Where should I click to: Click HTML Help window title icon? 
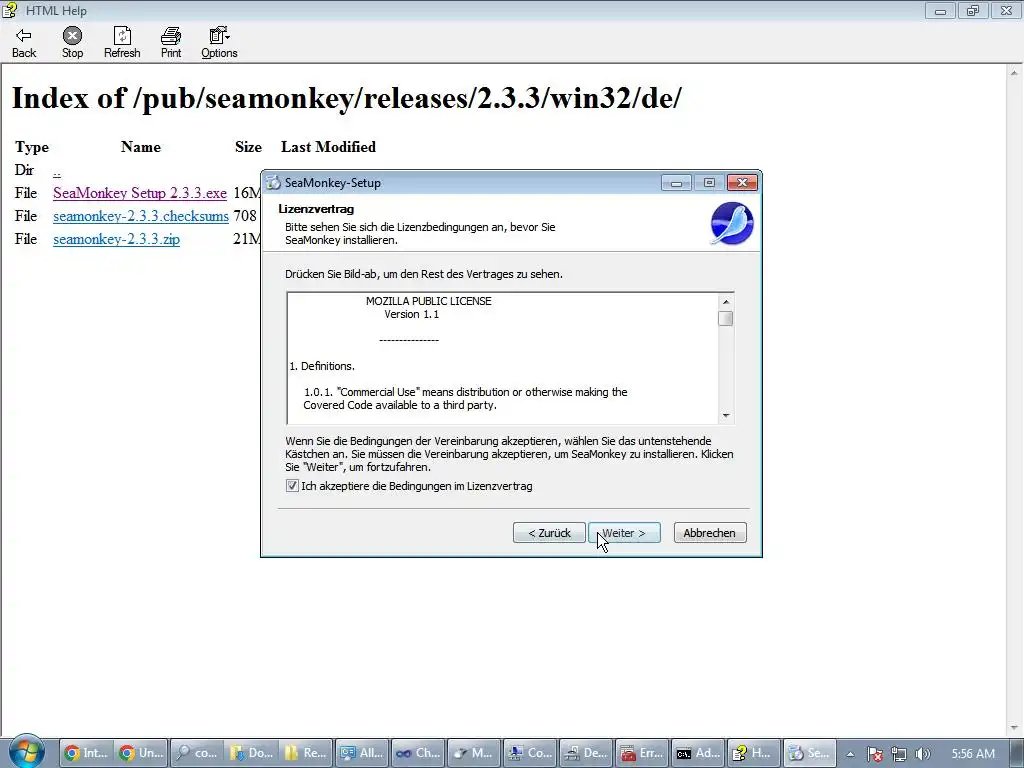click(x=10, y=10)
